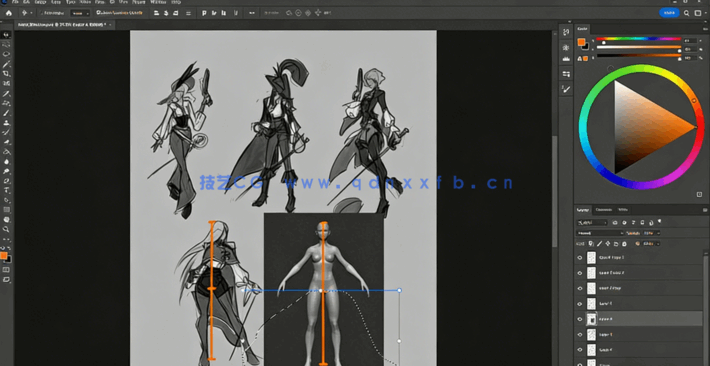Screen dimensions: 710x366
Task: Click the small square icon below the color wheel
Action: coord(699,194)
